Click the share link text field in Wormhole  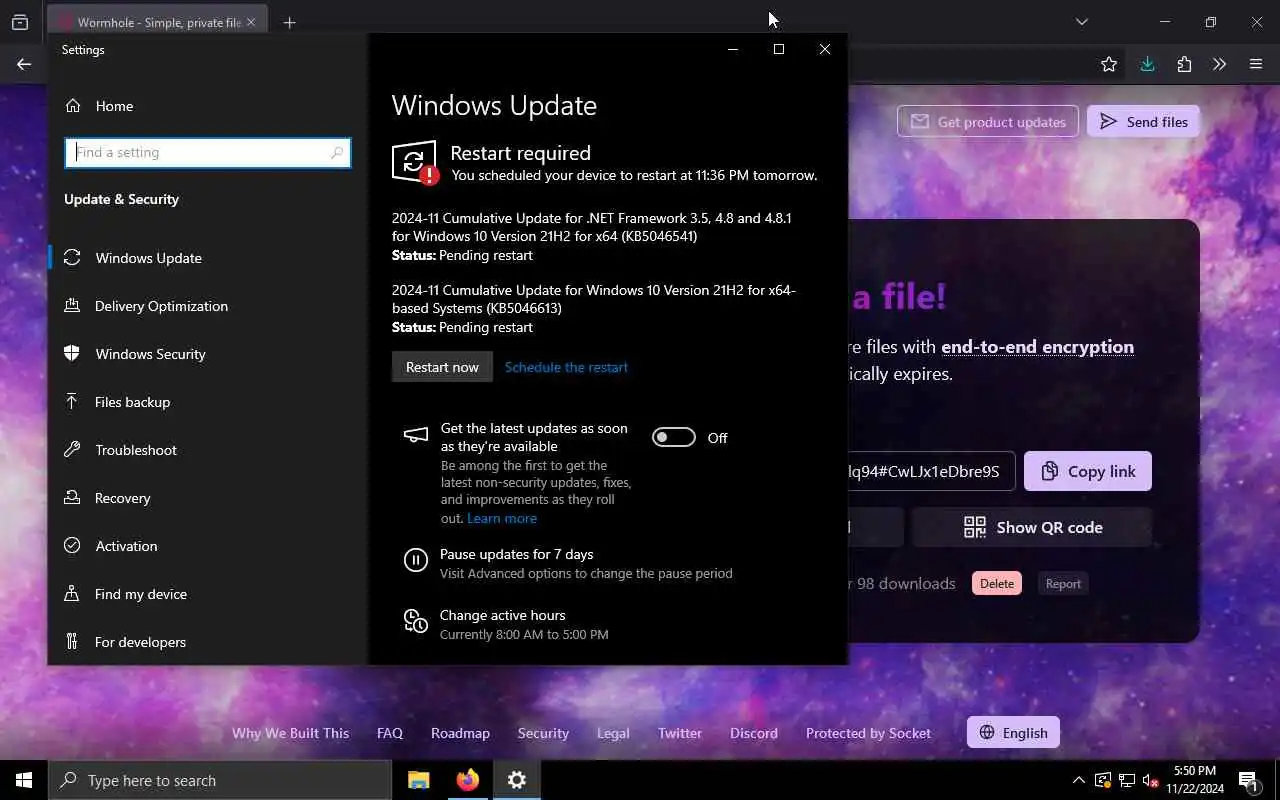(930, 471)
